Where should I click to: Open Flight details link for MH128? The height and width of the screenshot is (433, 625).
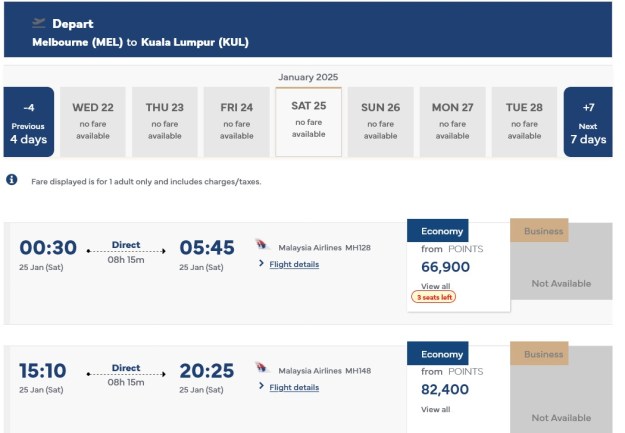(294, 264)
